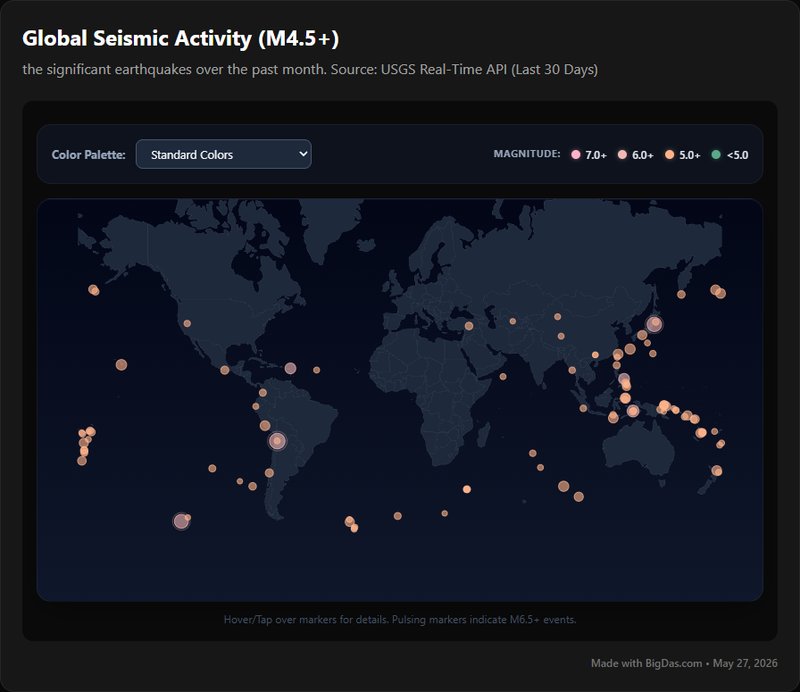The height and width of the screenshot is (692, 800).
Task: Click the marker at Kamchatka's southern tip
Action: point(681,294)
